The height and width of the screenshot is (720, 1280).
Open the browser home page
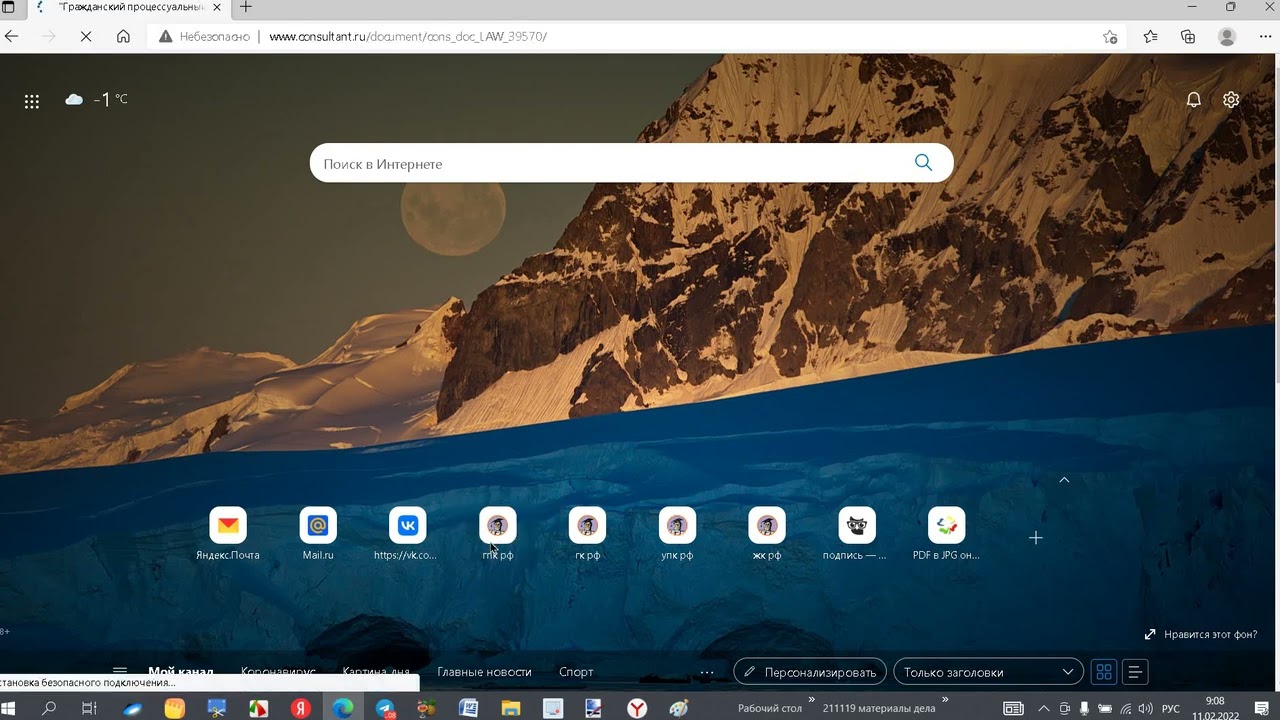pos(123,36)
